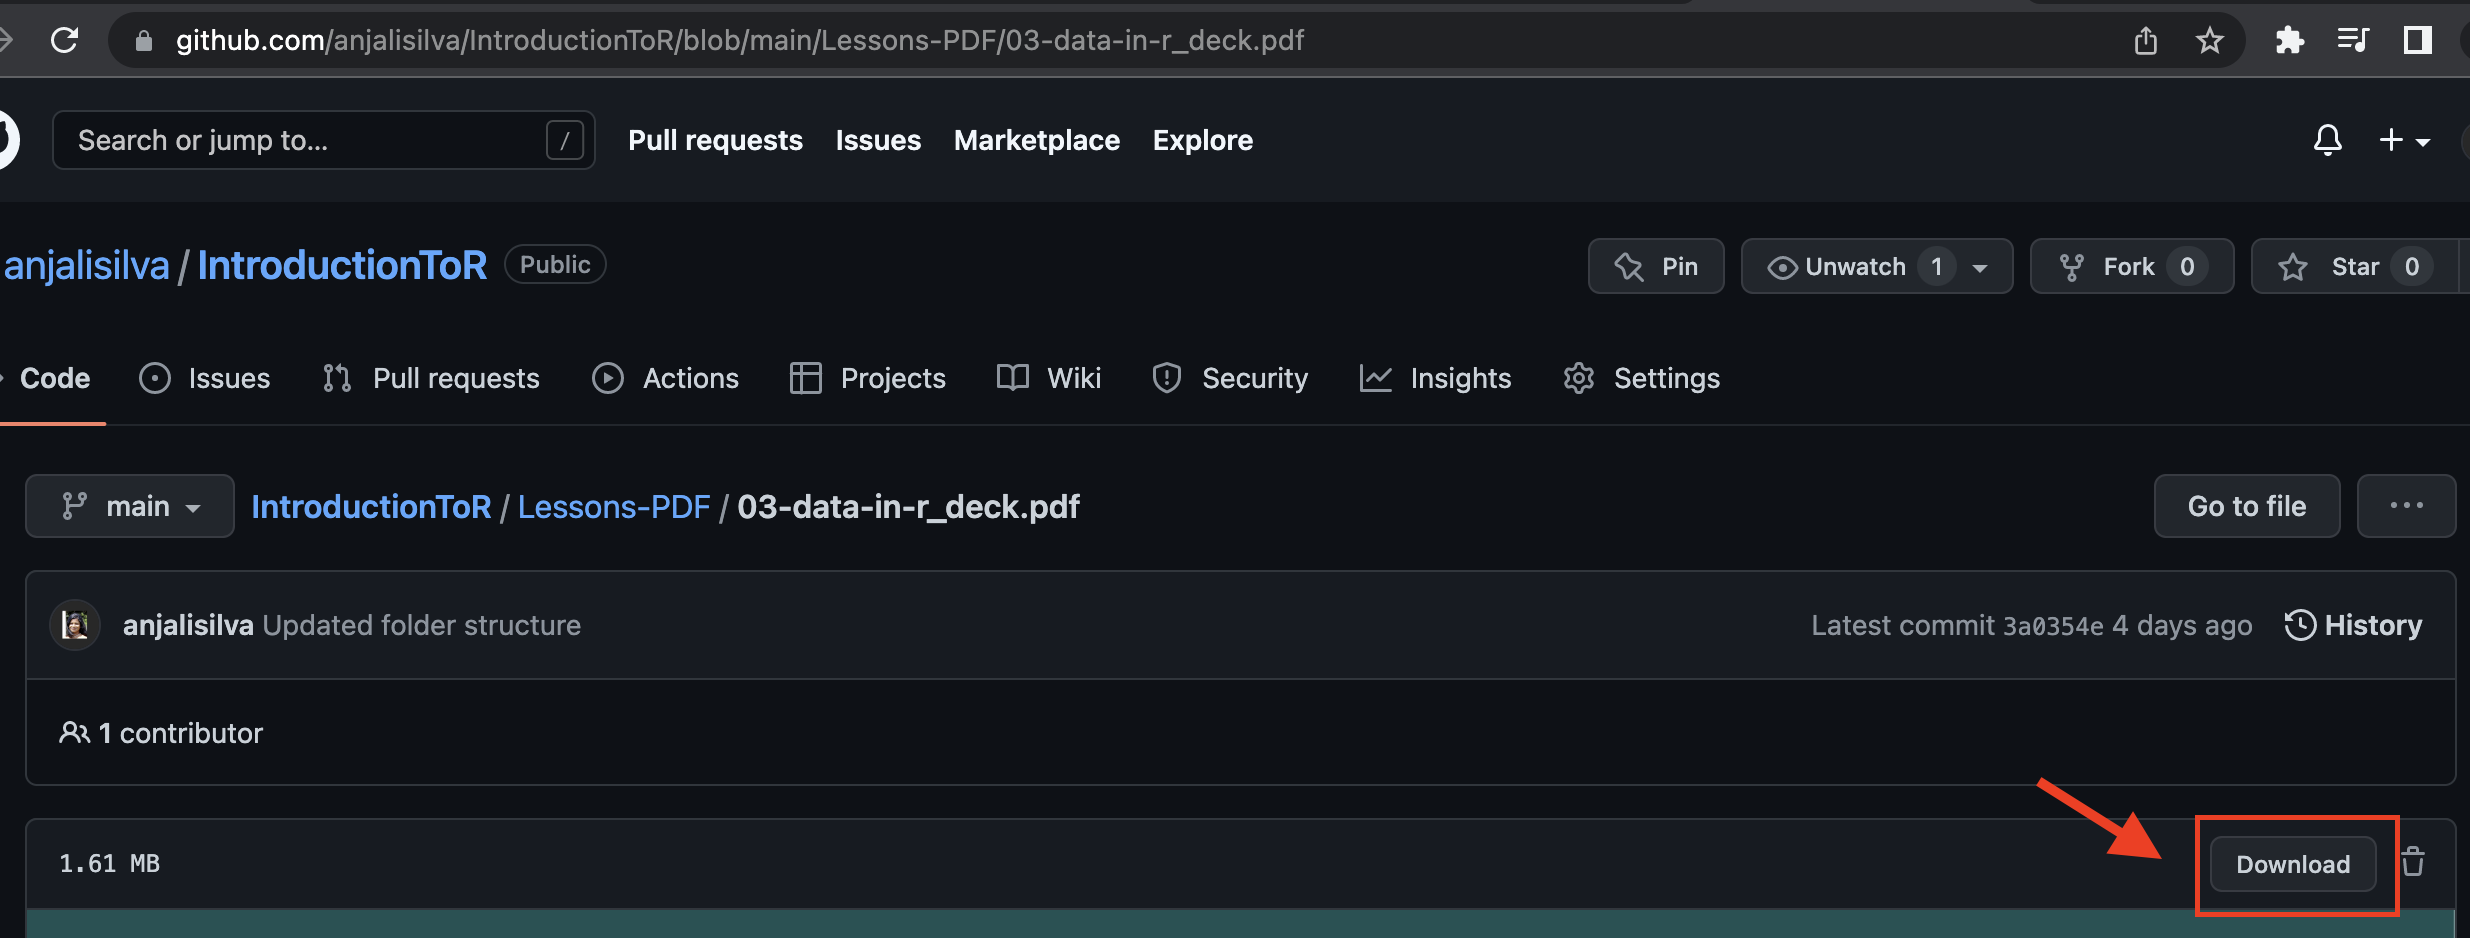Open commit author anjalisilva link

pyautogui.click(x=188, y=625)
